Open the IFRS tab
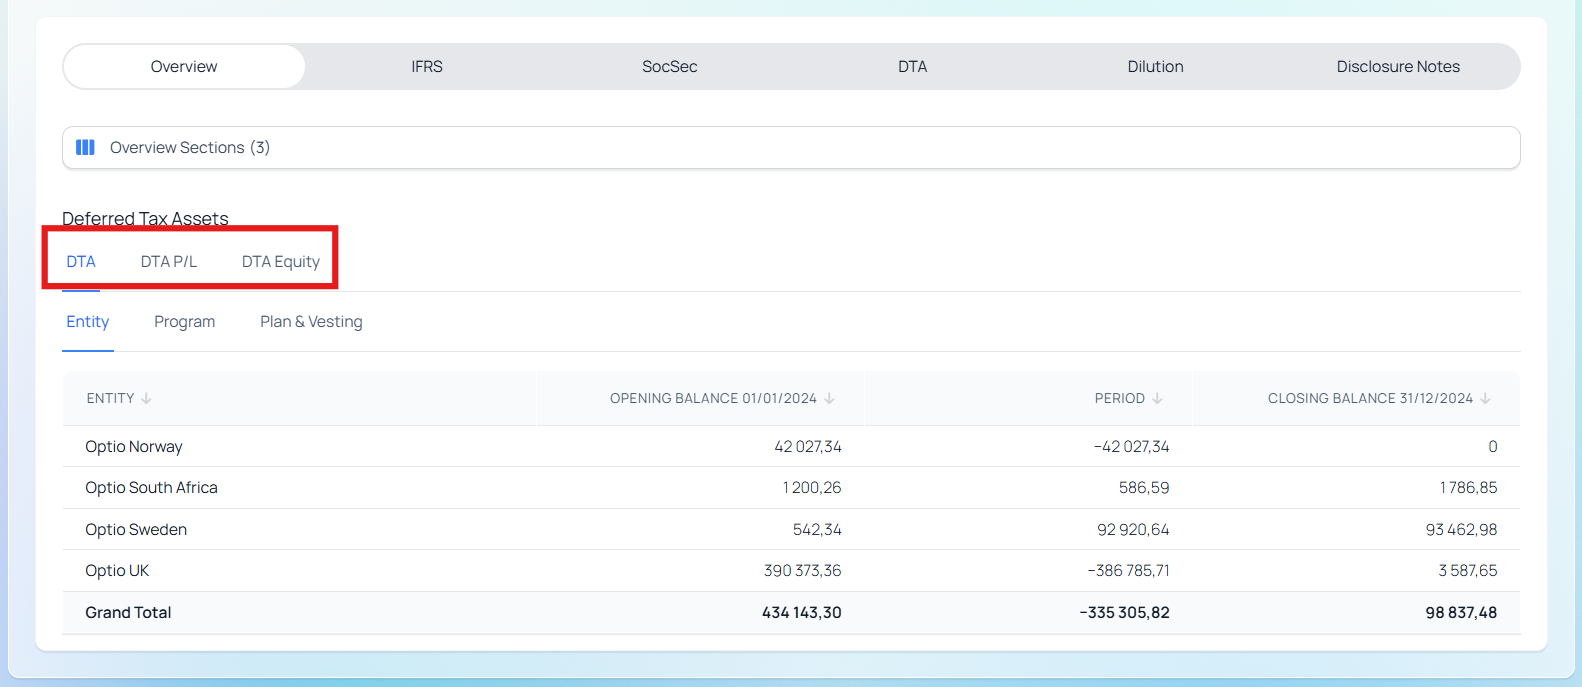This screenshot has height=687, width=1582. pos(427,66)
